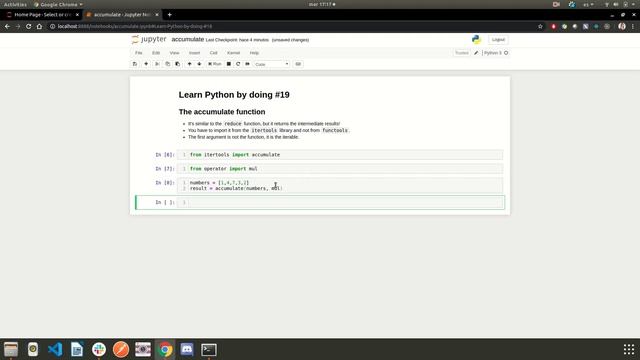Open the Files app in the dock
Image resolution: width=640 pixels, height=360 pixels.
[x=11, y=349]
